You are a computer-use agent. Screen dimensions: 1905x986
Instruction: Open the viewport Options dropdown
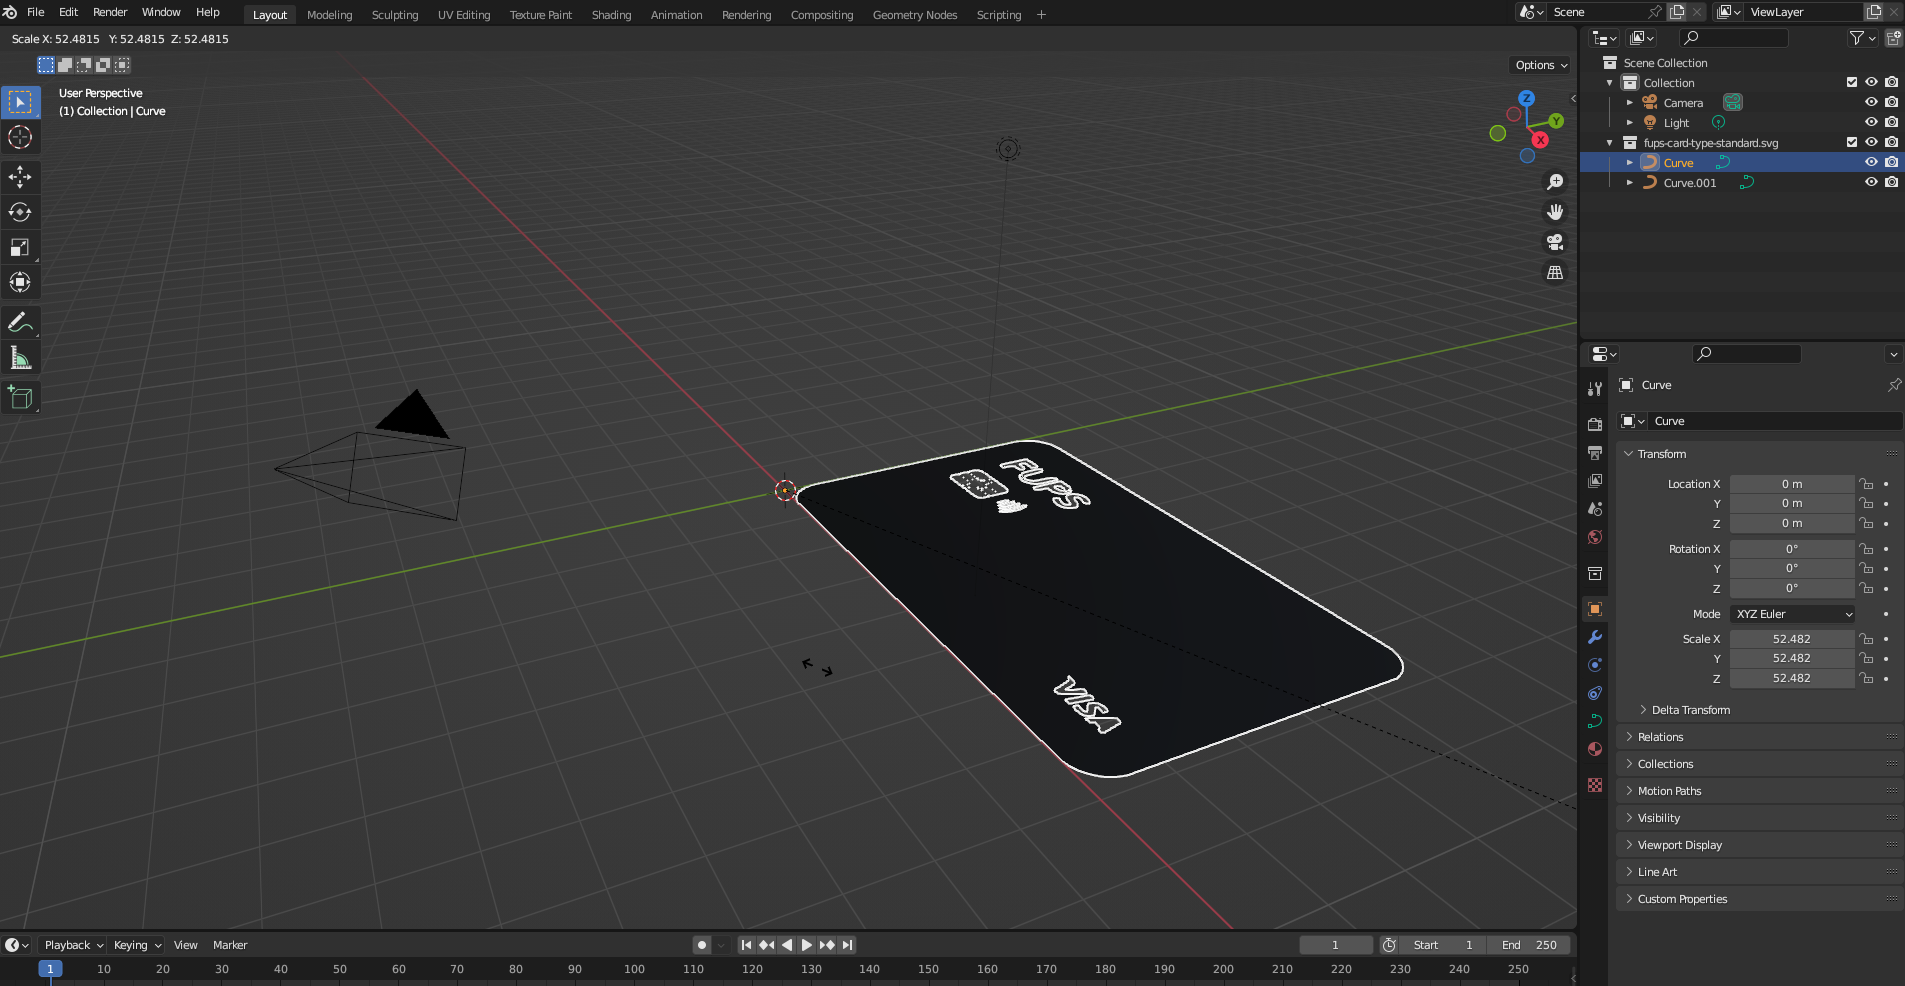[x=1541, y=65]
